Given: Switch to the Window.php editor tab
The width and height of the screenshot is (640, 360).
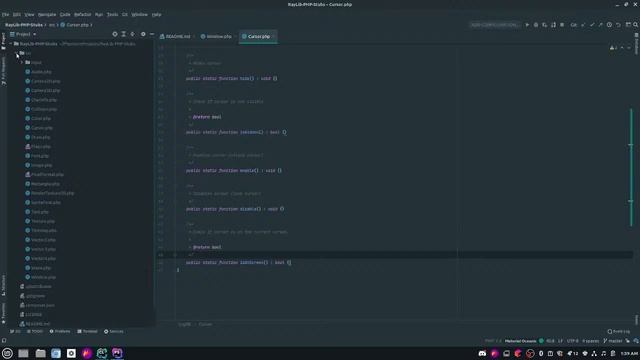Looking at the screenshot, I should pyautogui.click(x=217, y=36).
